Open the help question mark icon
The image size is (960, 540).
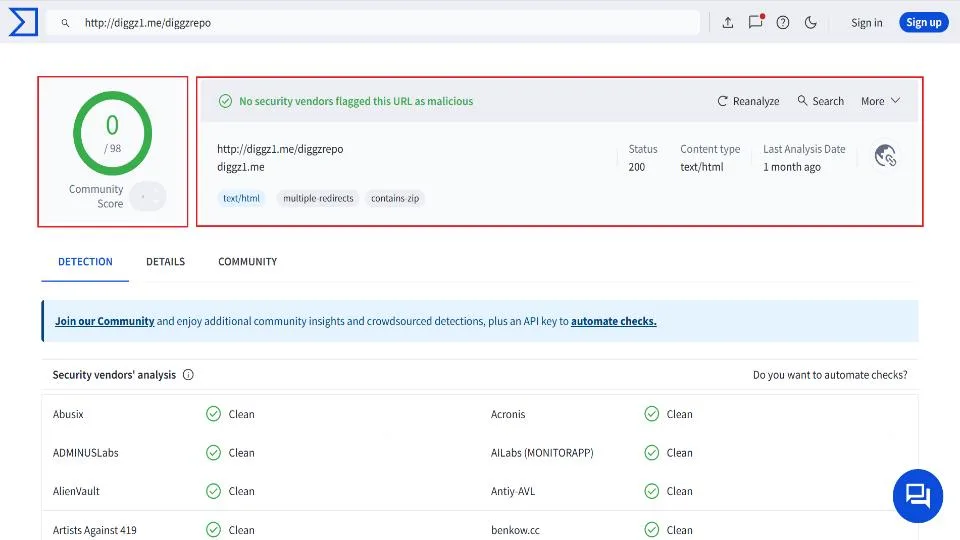pos(783,23)
